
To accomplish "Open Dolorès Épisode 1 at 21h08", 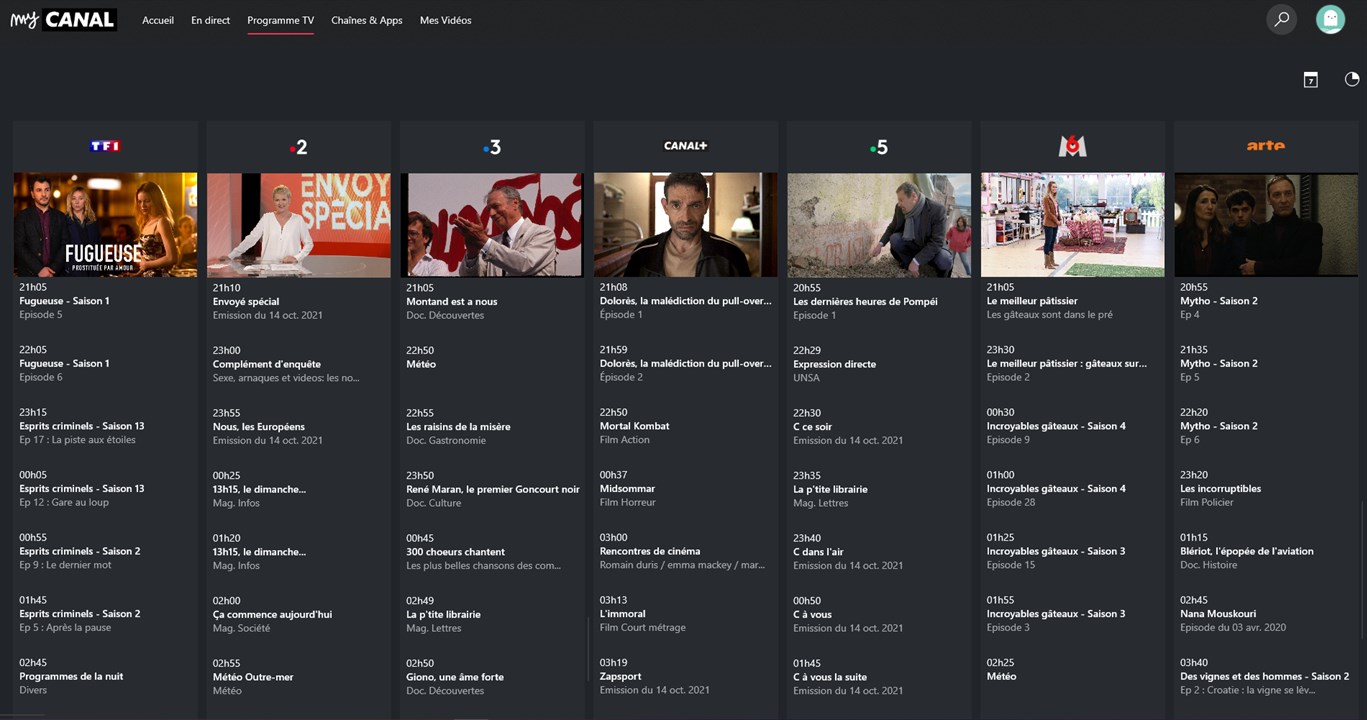I will tap(685, 301).
